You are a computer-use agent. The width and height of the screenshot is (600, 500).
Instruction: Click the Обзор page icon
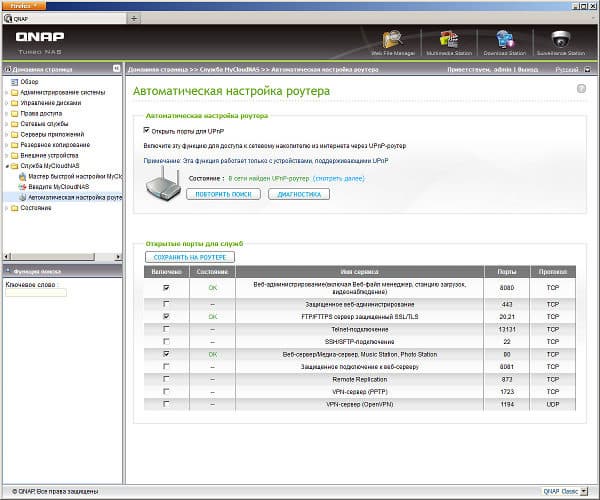tap(15, 82)
